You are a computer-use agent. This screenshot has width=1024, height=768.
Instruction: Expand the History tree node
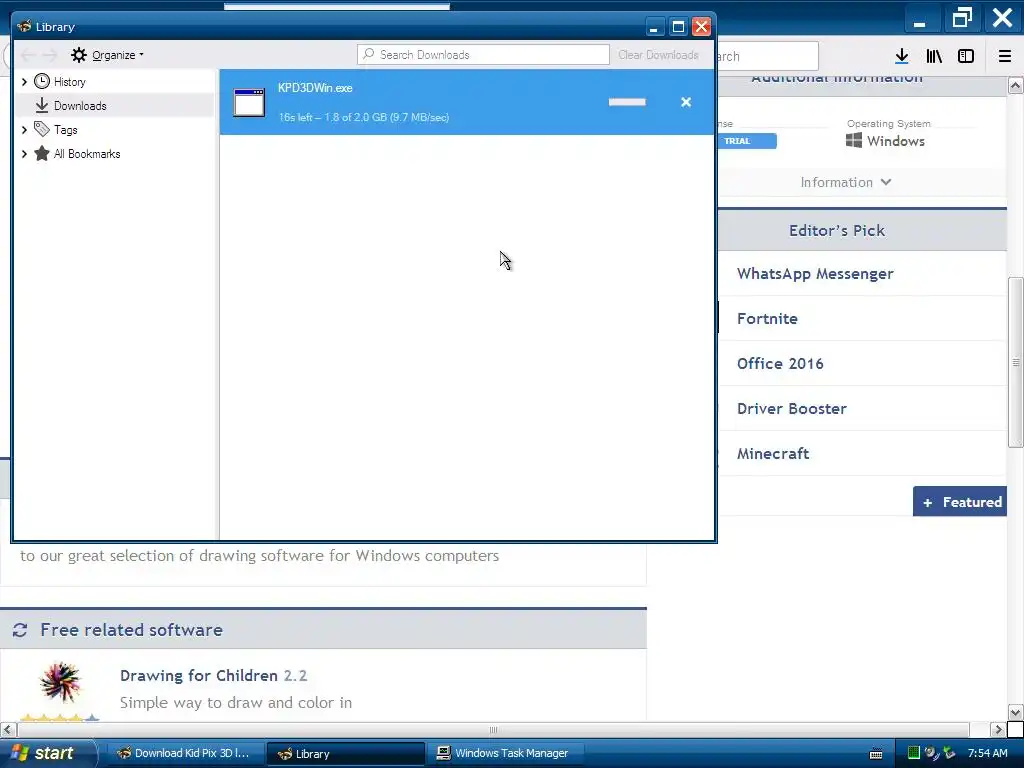pos(24,82)
